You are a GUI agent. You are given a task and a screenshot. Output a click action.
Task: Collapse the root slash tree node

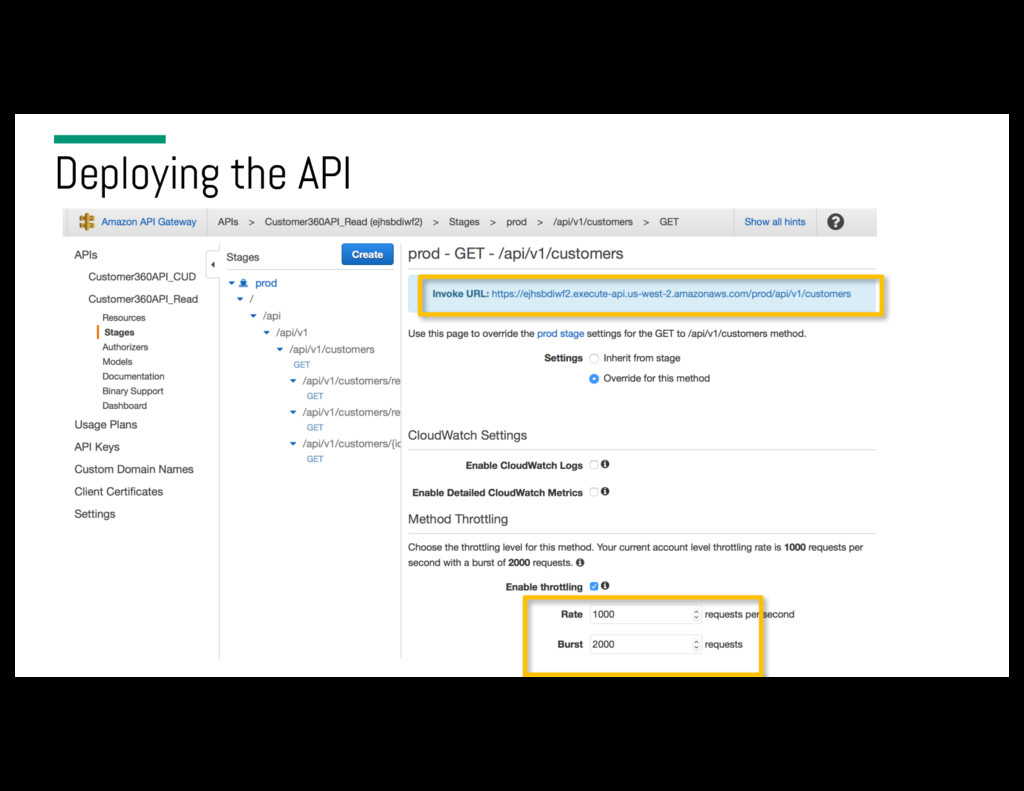coord(240,299)
